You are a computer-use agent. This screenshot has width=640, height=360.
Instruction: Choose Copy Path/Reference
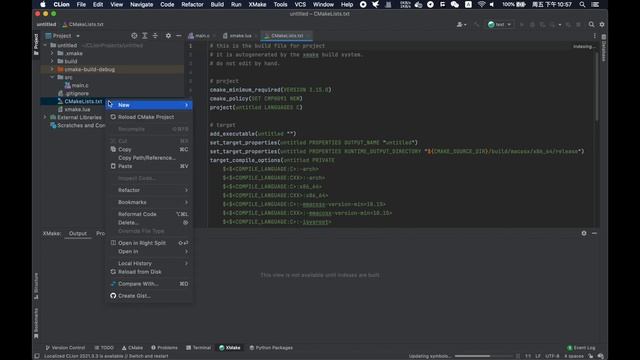click(149, 158)
